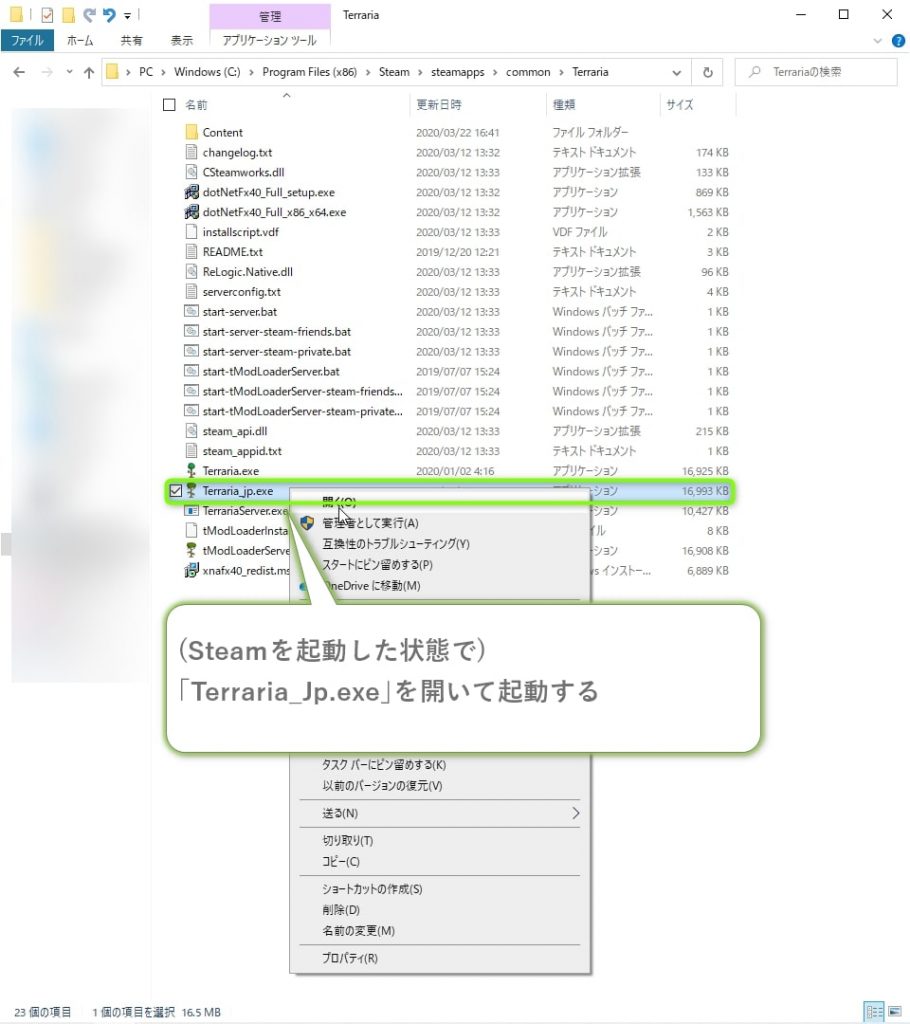Click the steamapps breadcrumb in the path
This screenshot has height=1024, width=910.
tap(458, 72)
